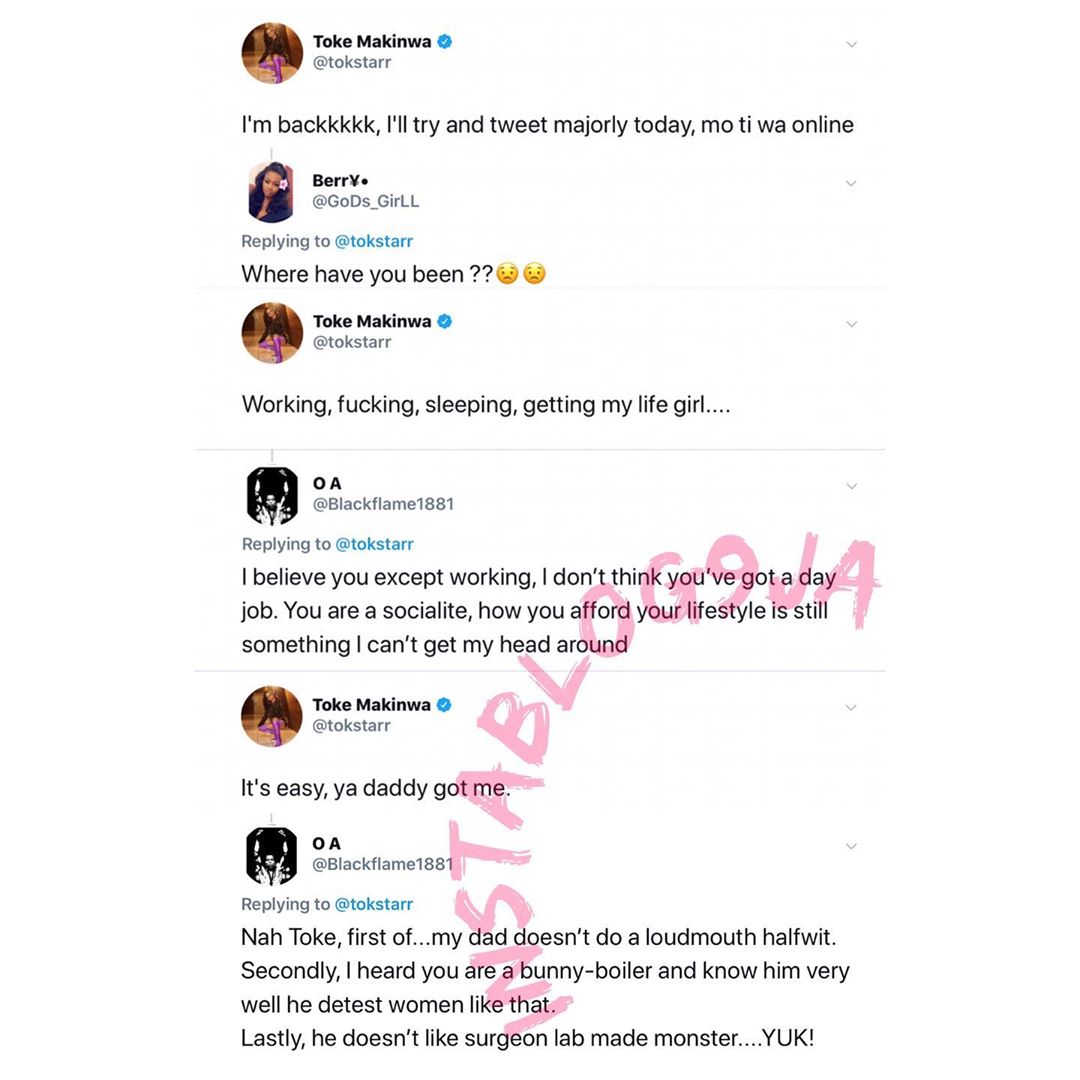The width and height of the screenshot is (1080, 1080).
Task: Click the @Blackflame1881 handle on first O A reply
Action: click(384, 504)
